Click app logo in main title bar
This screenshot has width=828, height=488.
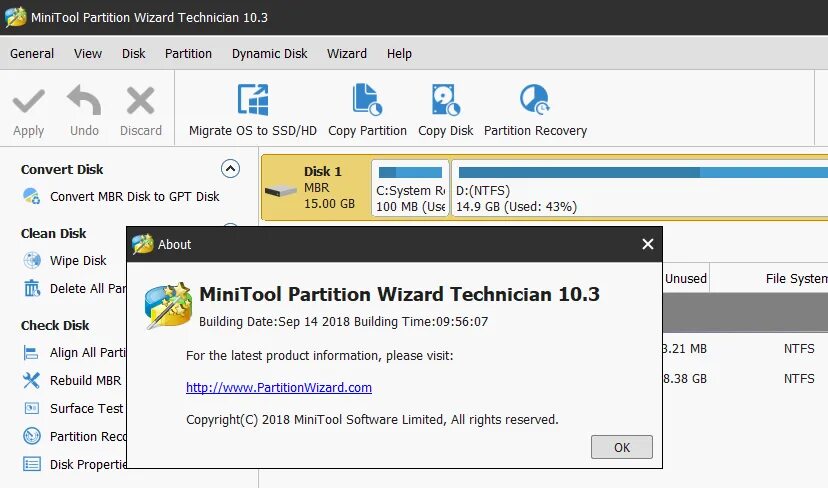(x=15, y=17)
